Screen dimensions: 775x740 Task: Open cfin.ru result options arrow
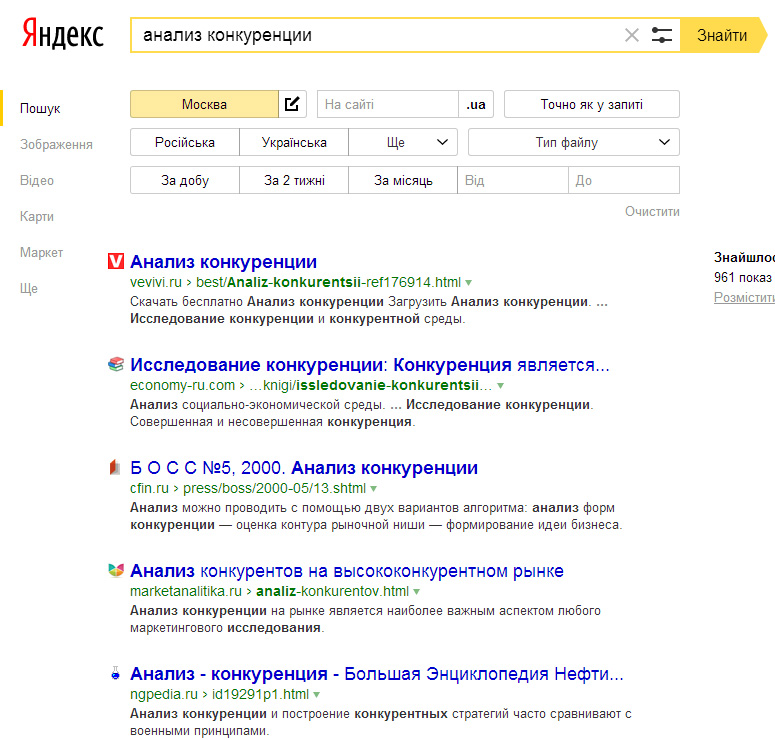pyautogui.click(x=374, y=489)
